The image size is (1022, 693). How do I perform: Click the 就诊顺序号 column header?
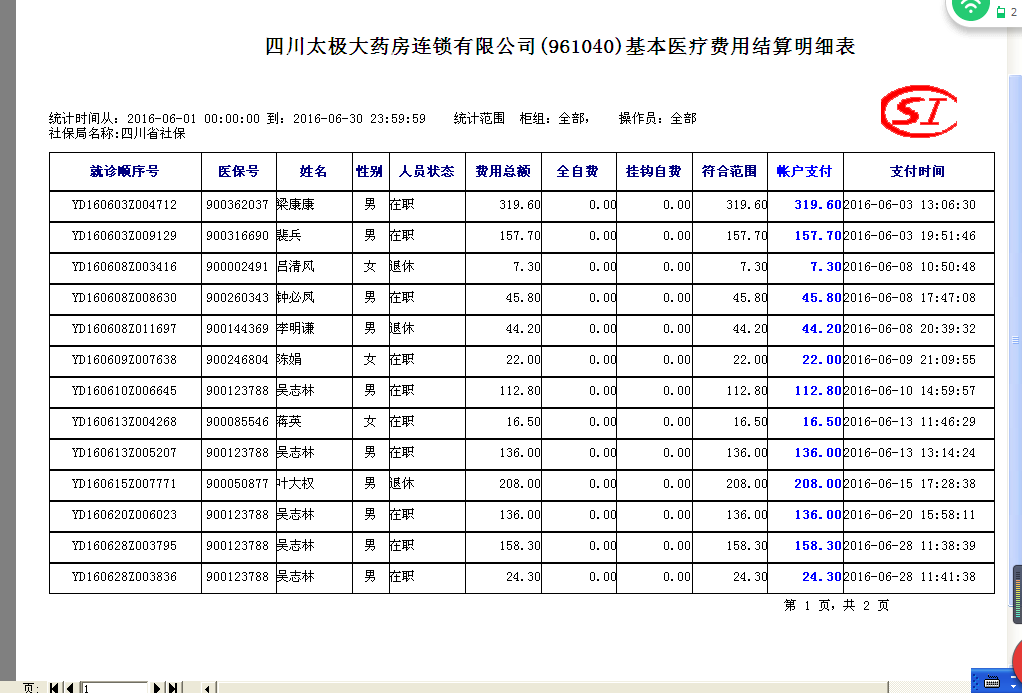[124, 171]
